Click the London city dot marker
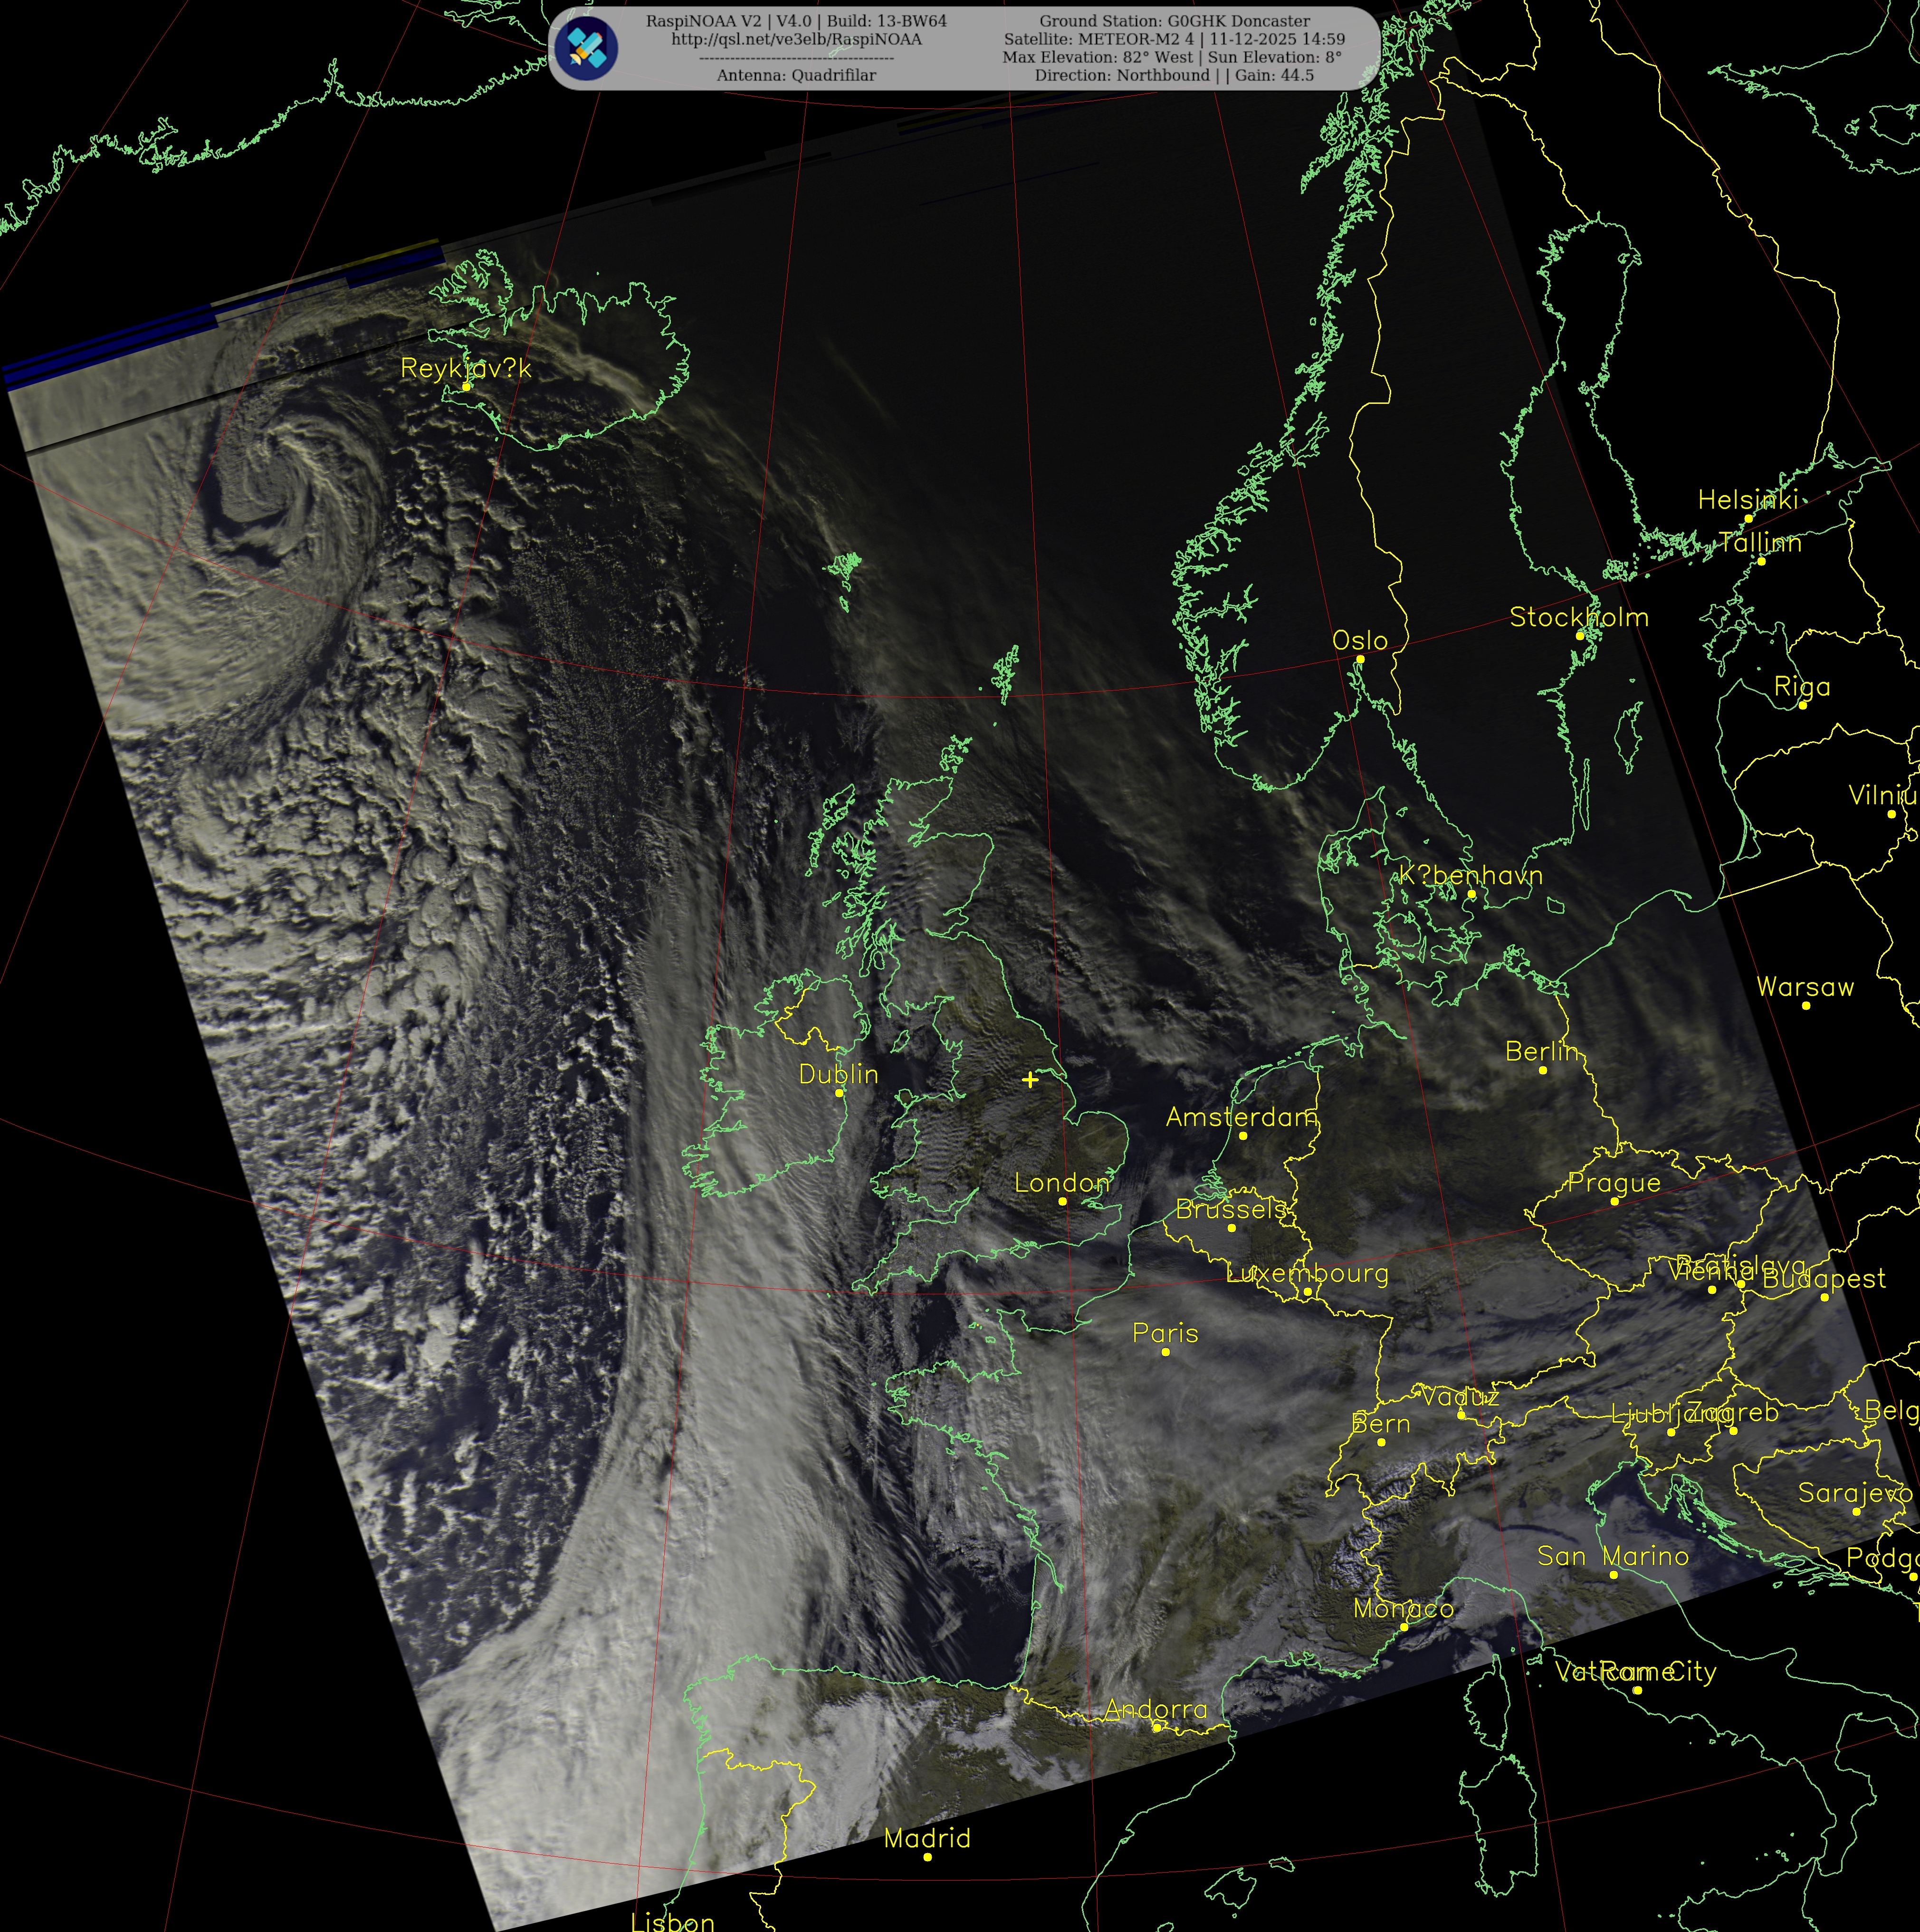 (1063, 1201)
